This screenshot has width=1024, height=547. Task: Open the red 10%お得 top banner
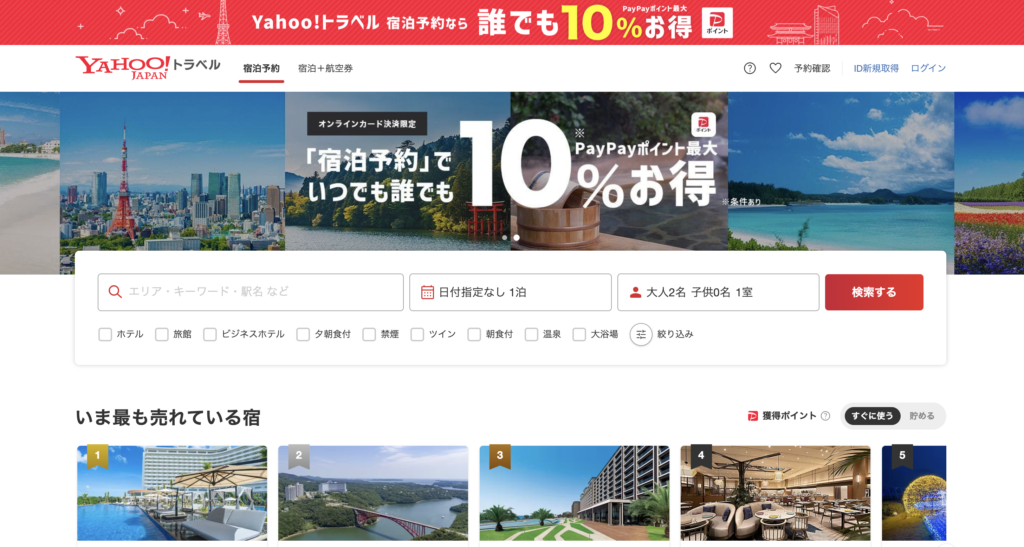point(512,22)
